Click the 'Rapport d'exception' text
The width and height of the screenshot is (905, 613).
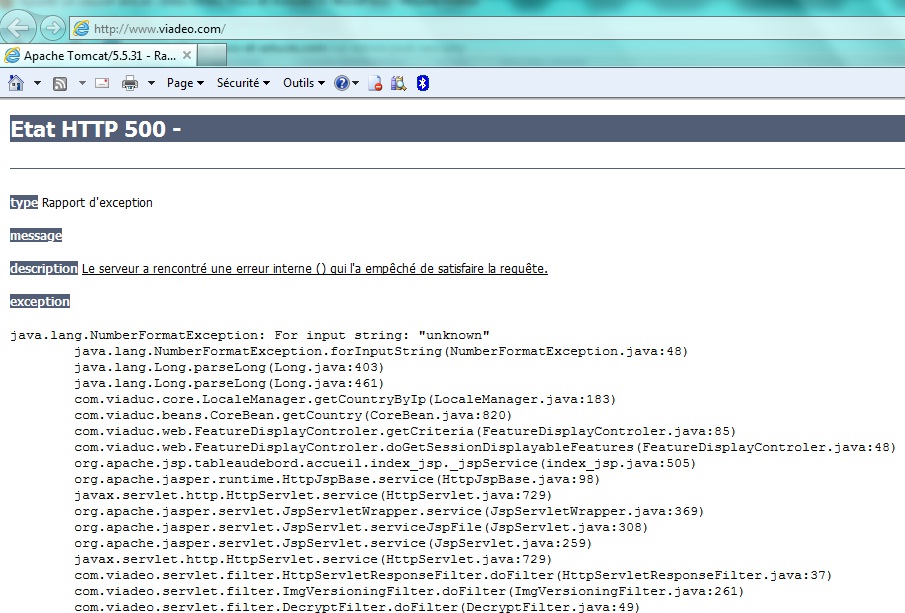tap(97, 203)
